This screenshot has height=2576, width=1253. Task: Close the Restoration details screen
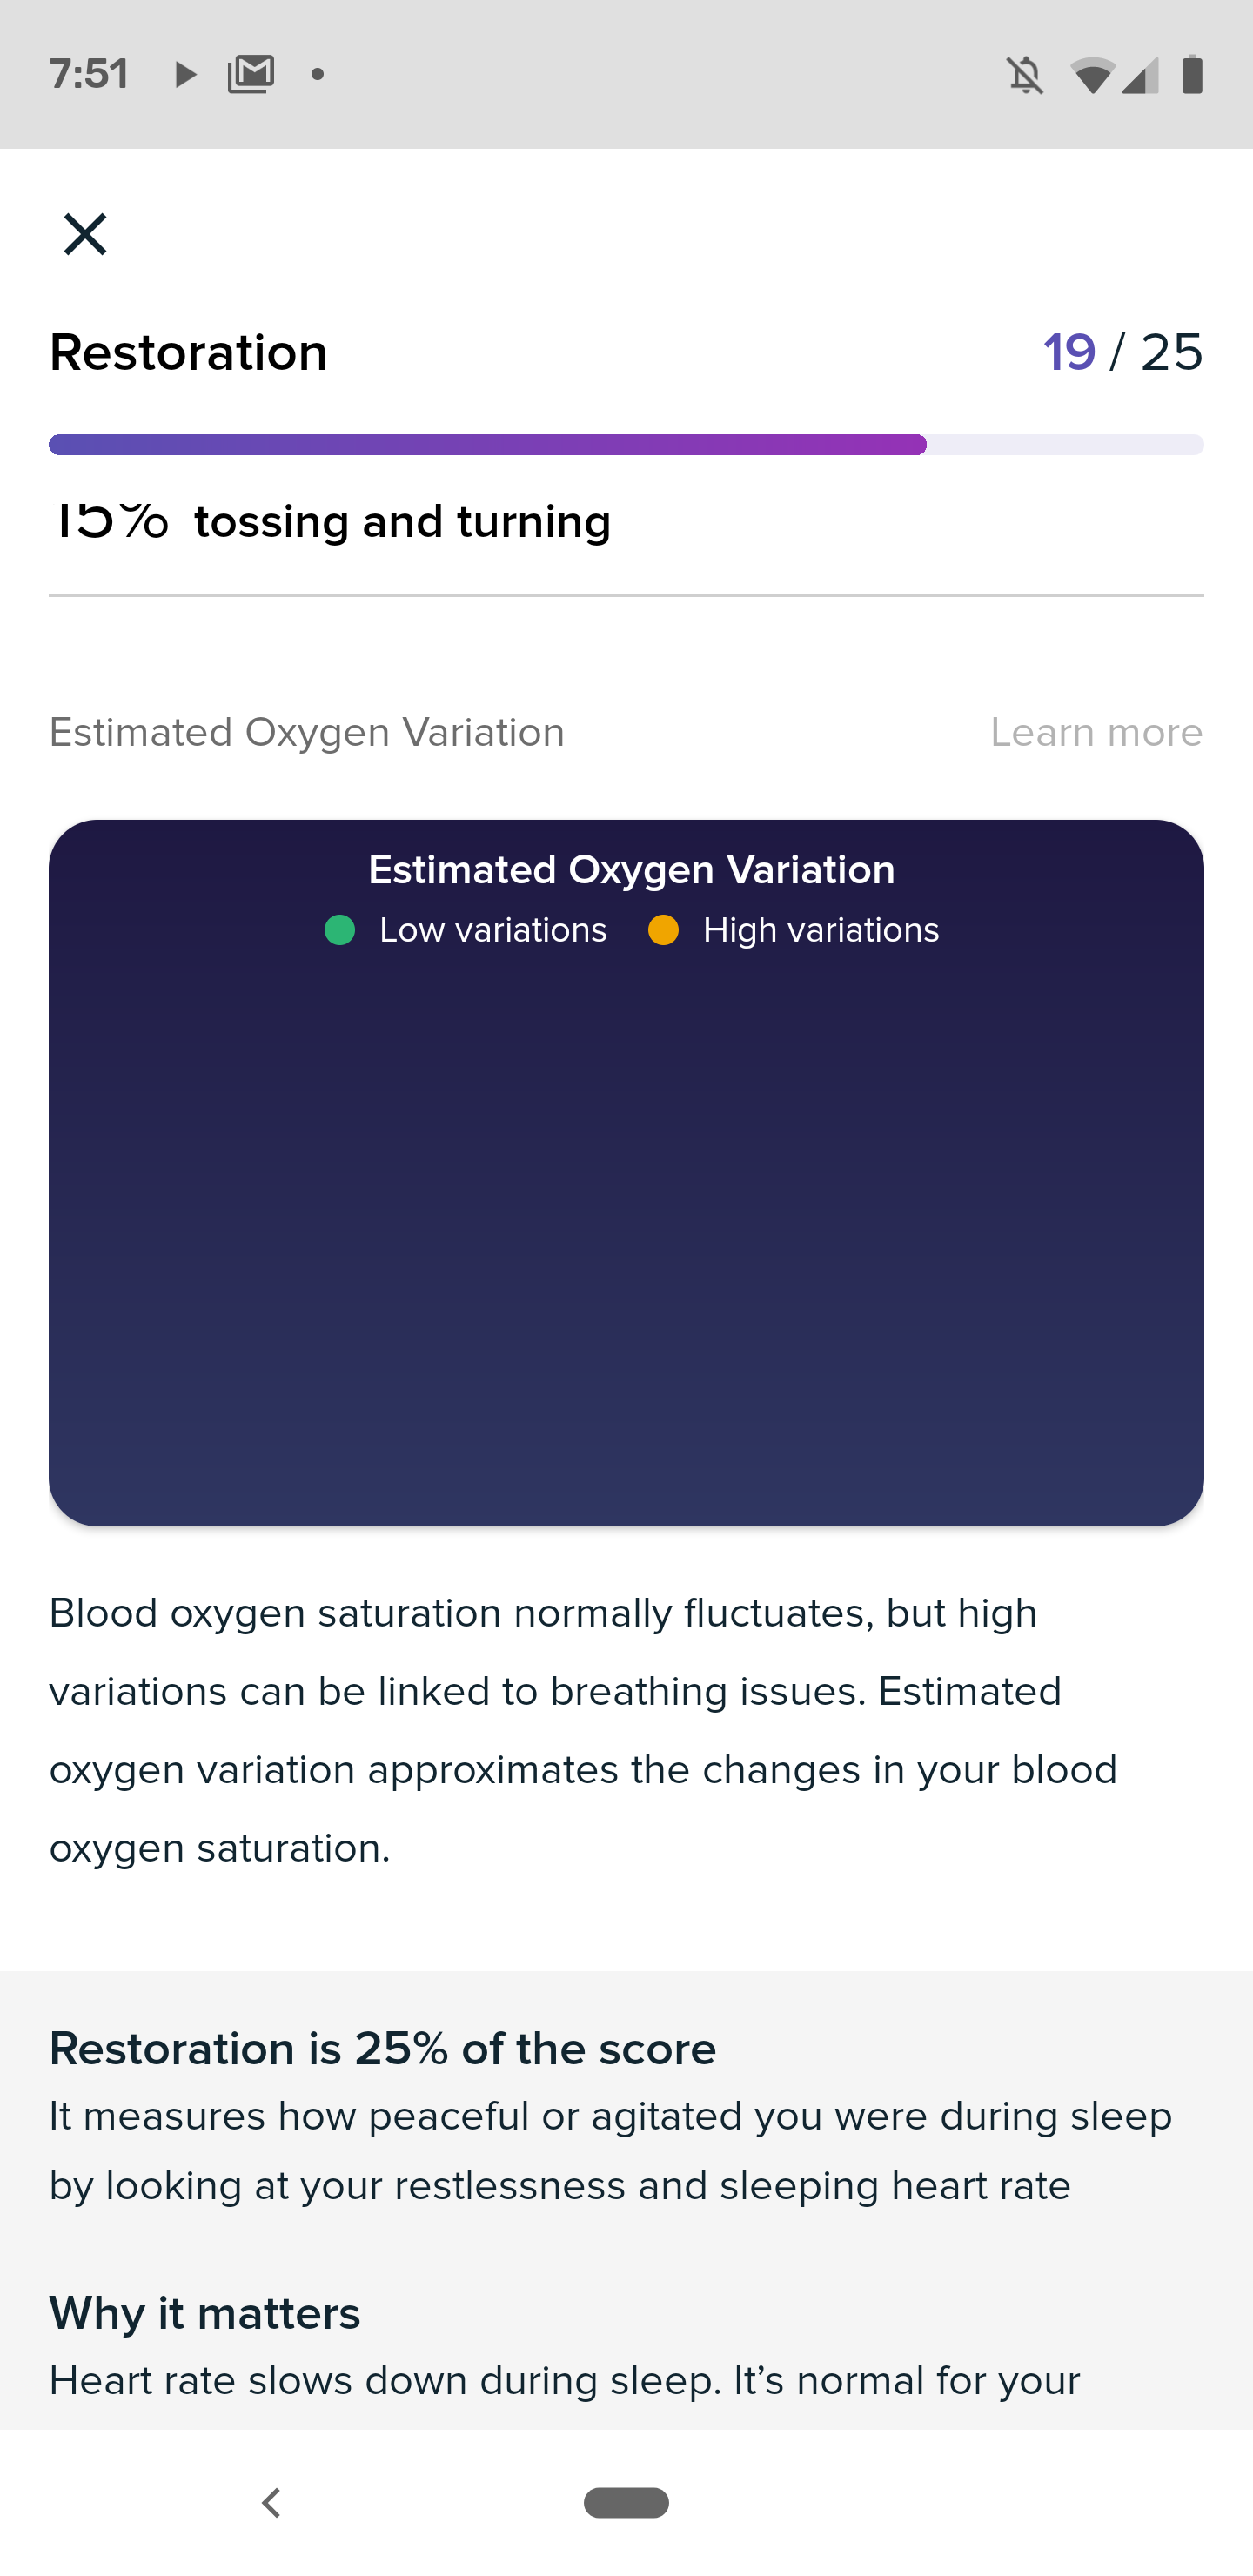pos(85,235)
